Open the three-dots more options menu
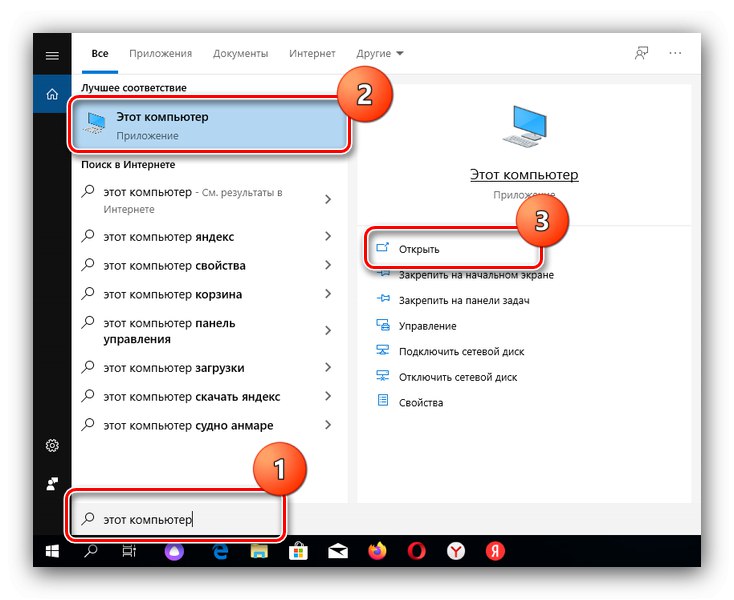This screenshot has height=600, width=734. click(x=675, y=53)
